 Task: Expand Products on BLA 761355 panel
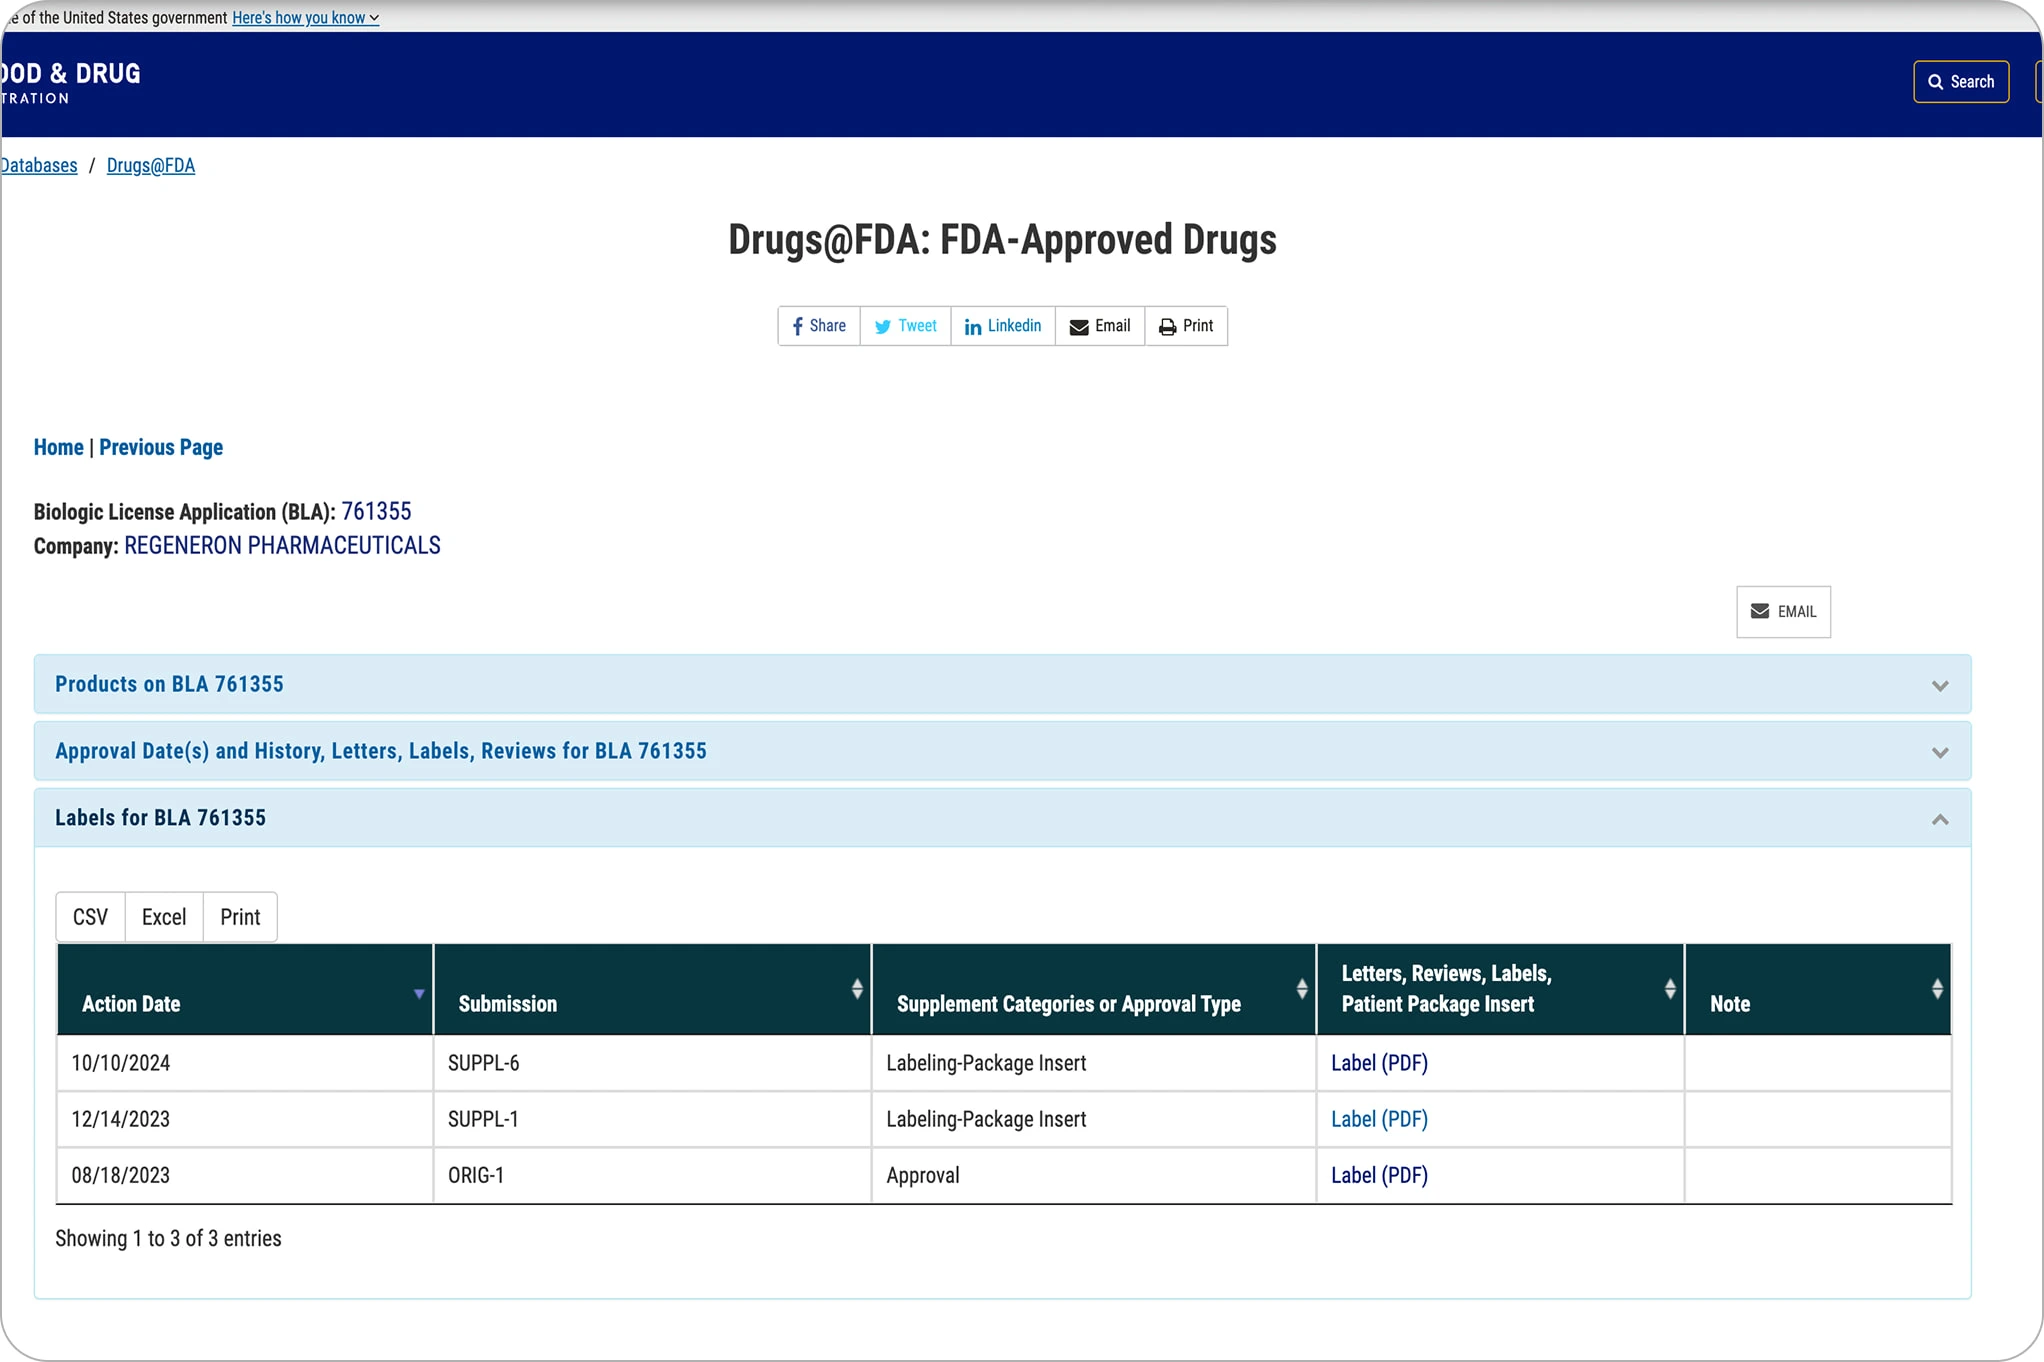(x=1002, y=684)
